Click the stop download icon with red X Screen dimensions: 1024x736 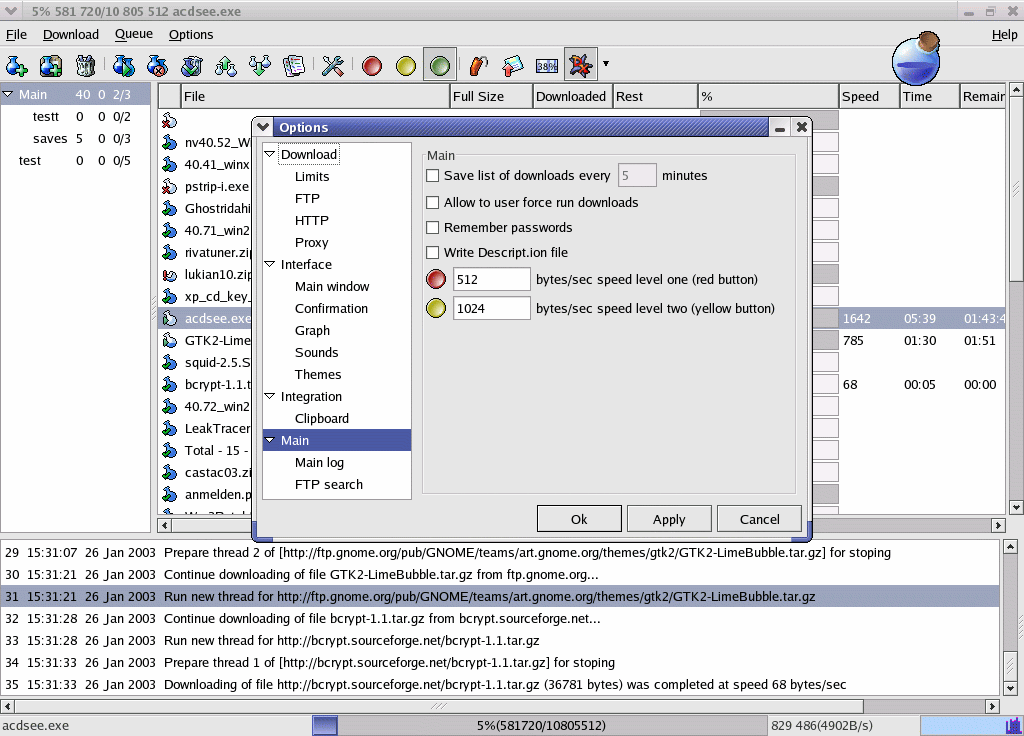[x=157, y=66]
